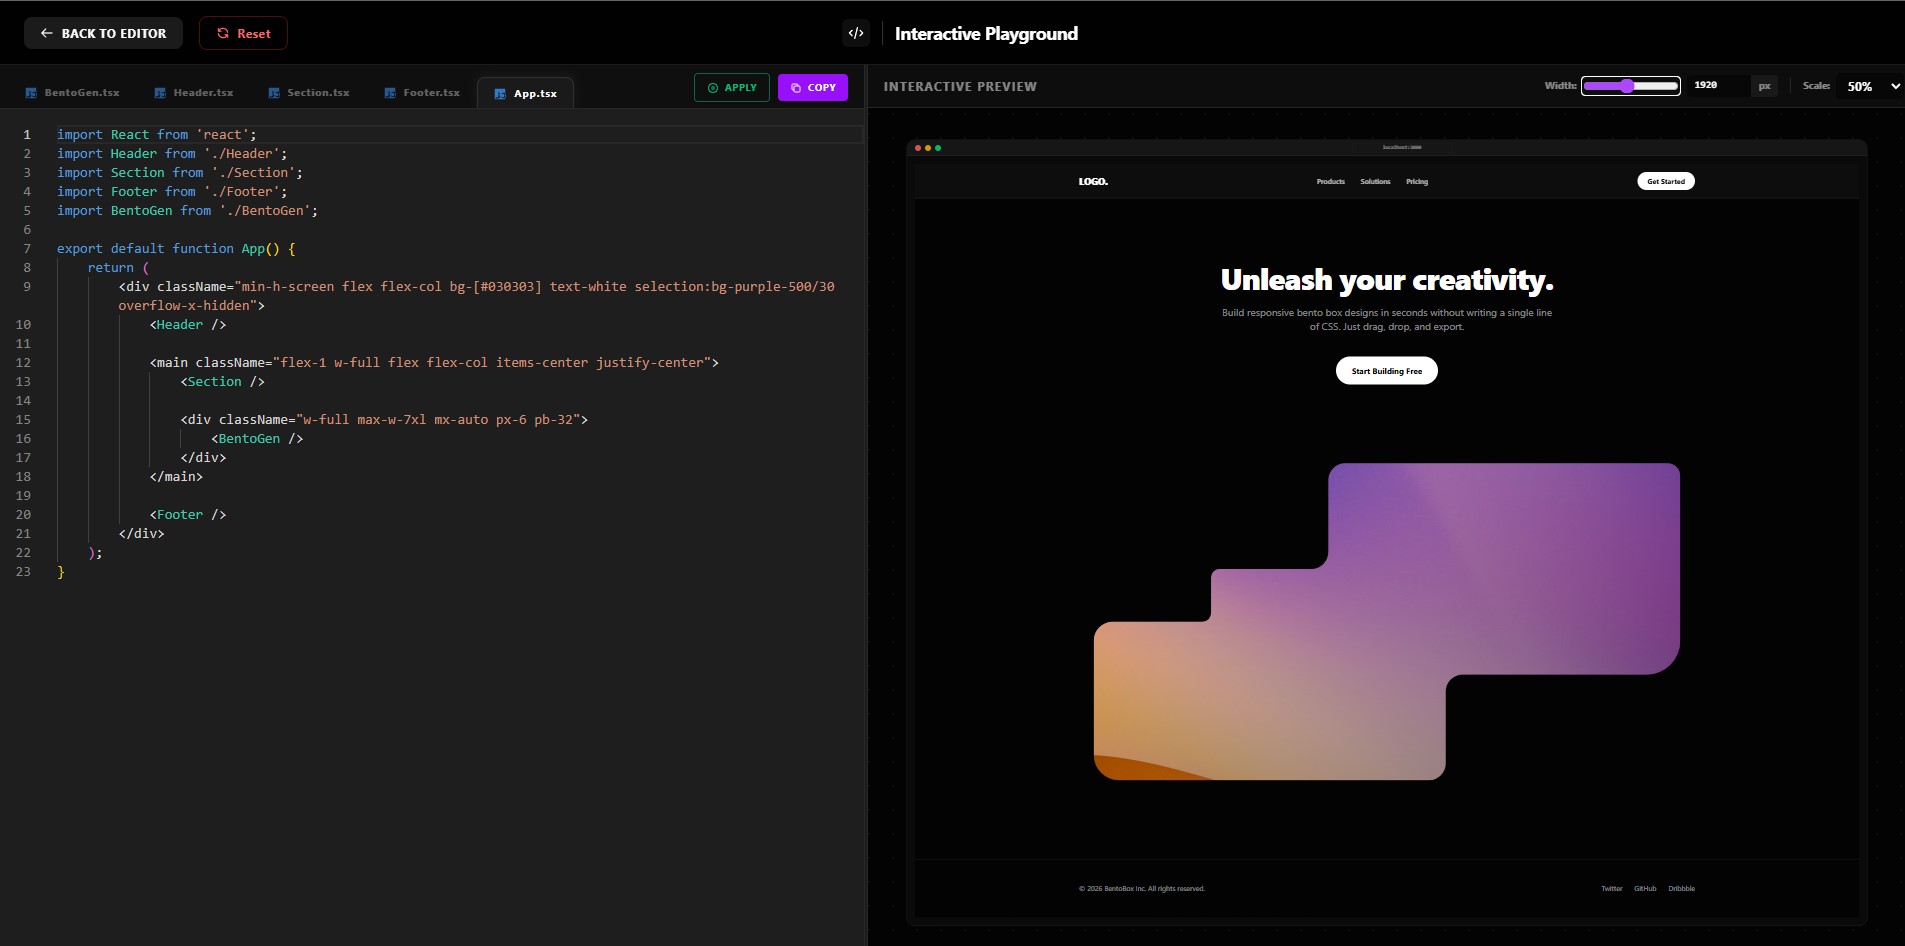Click the copy icon in the COPY button
The height and width of the screenshot is (946, 1905).
click(796, 88)
